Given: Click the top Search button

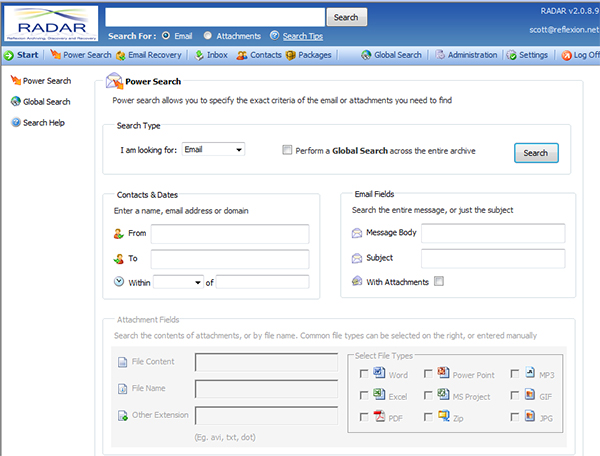Looking at the screenshot, I should point(346,17).
